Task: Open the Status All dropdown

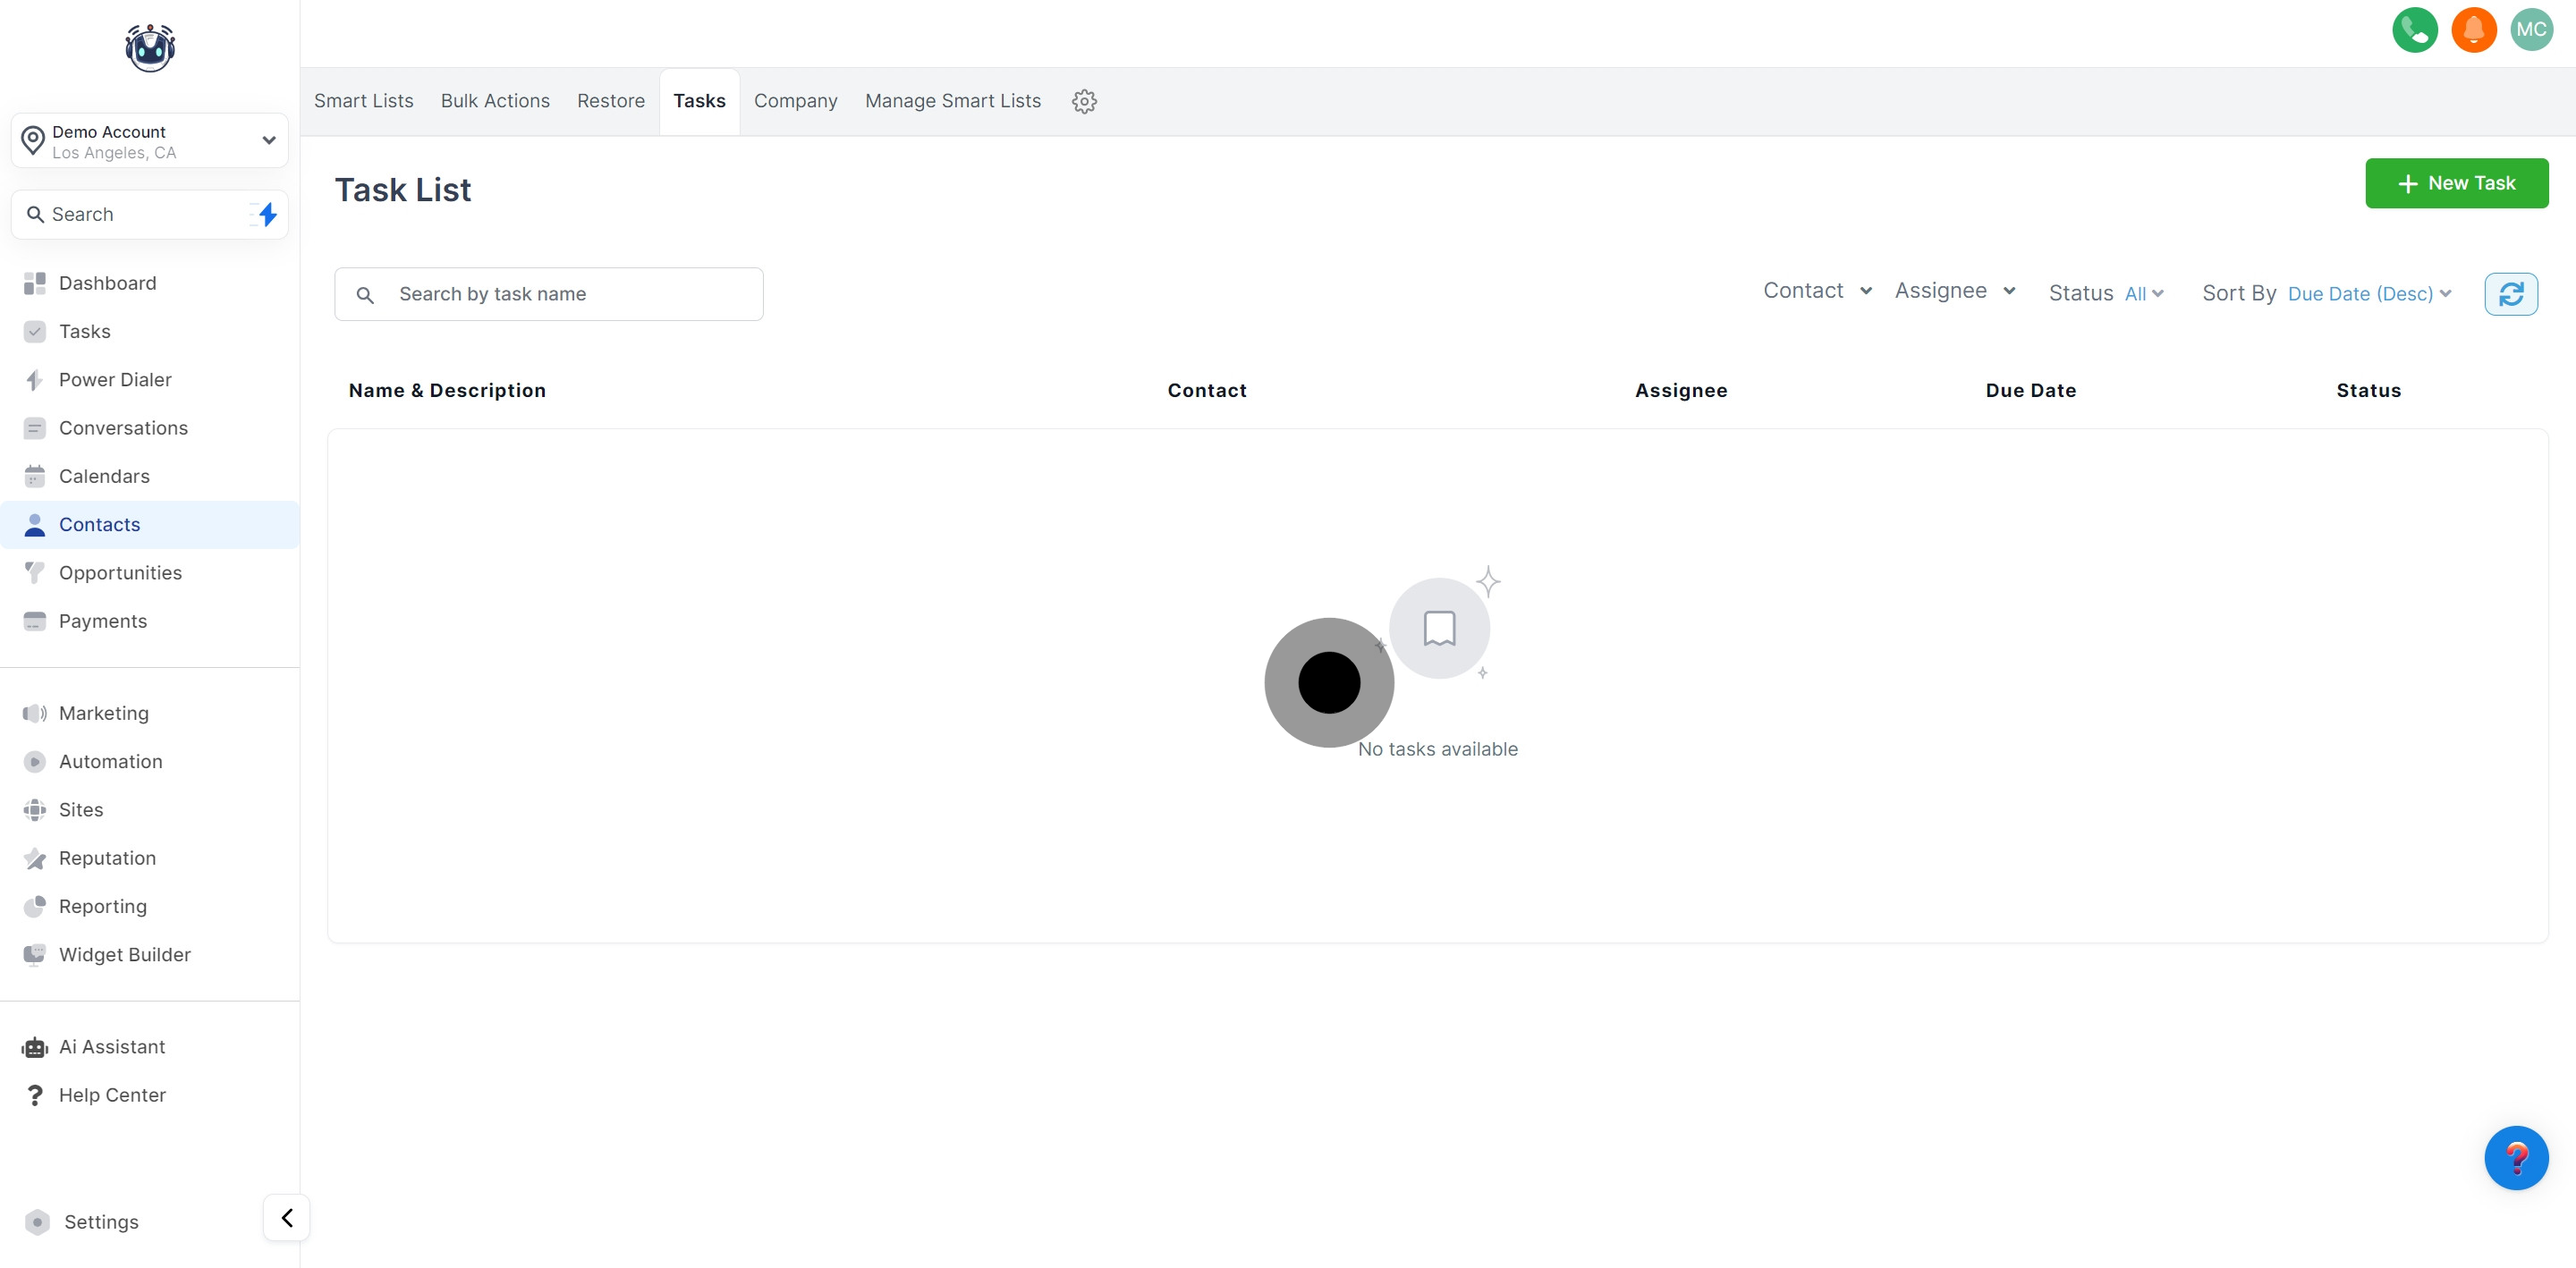Action: point(2142,294)
